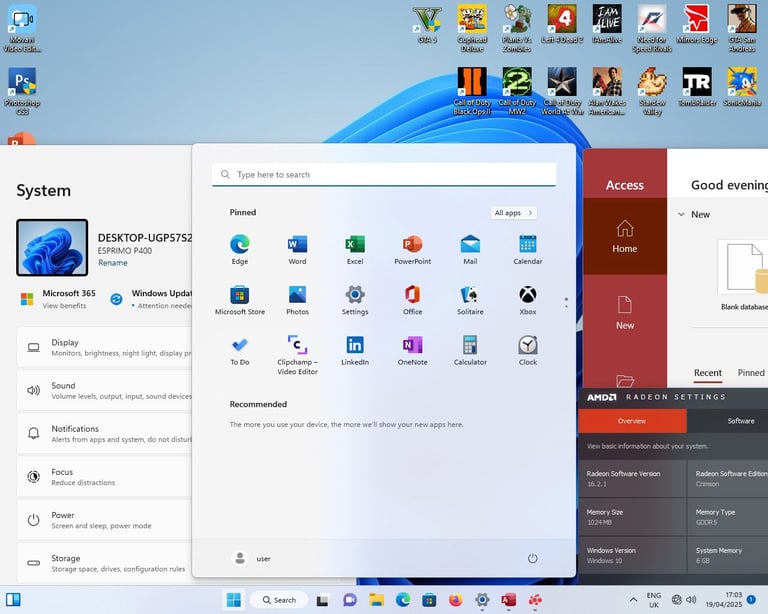Open the Mail app
768x614 pixels.
click(470, 249)
